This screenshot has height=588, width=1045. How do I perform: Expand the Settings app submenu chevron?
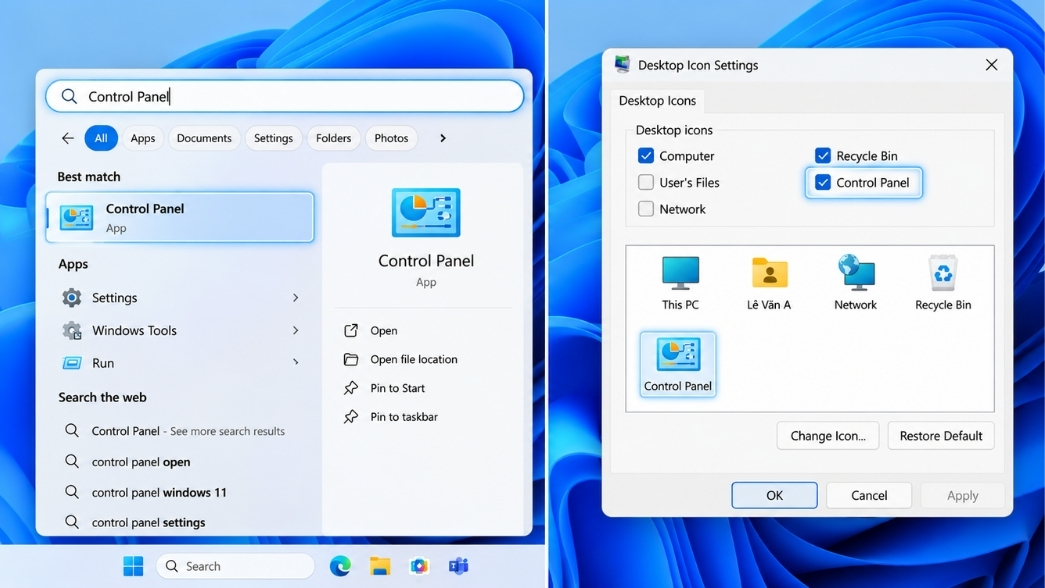coord(296,297)
